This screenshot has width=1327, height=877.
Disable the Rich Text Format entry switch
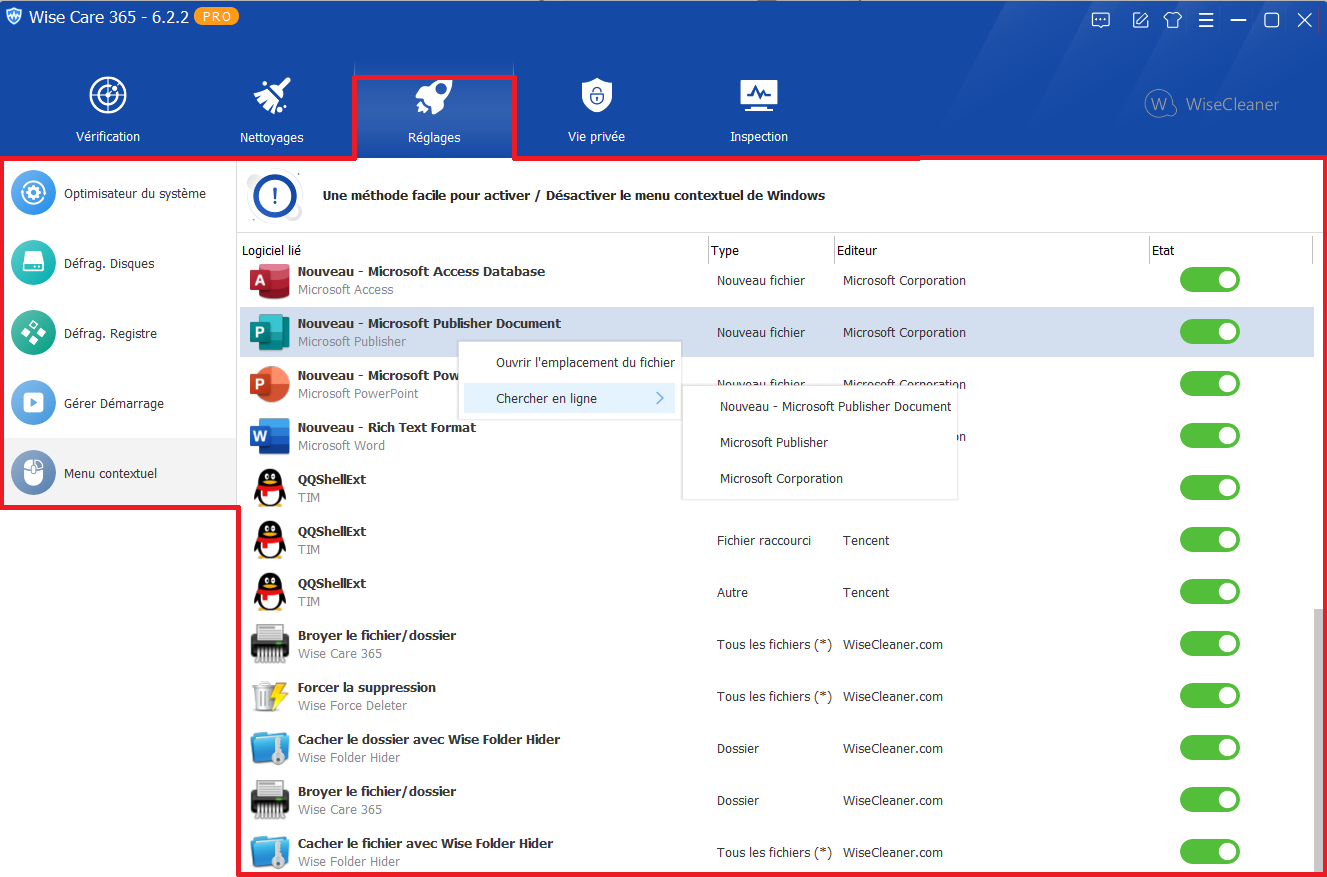point(1210,436)
